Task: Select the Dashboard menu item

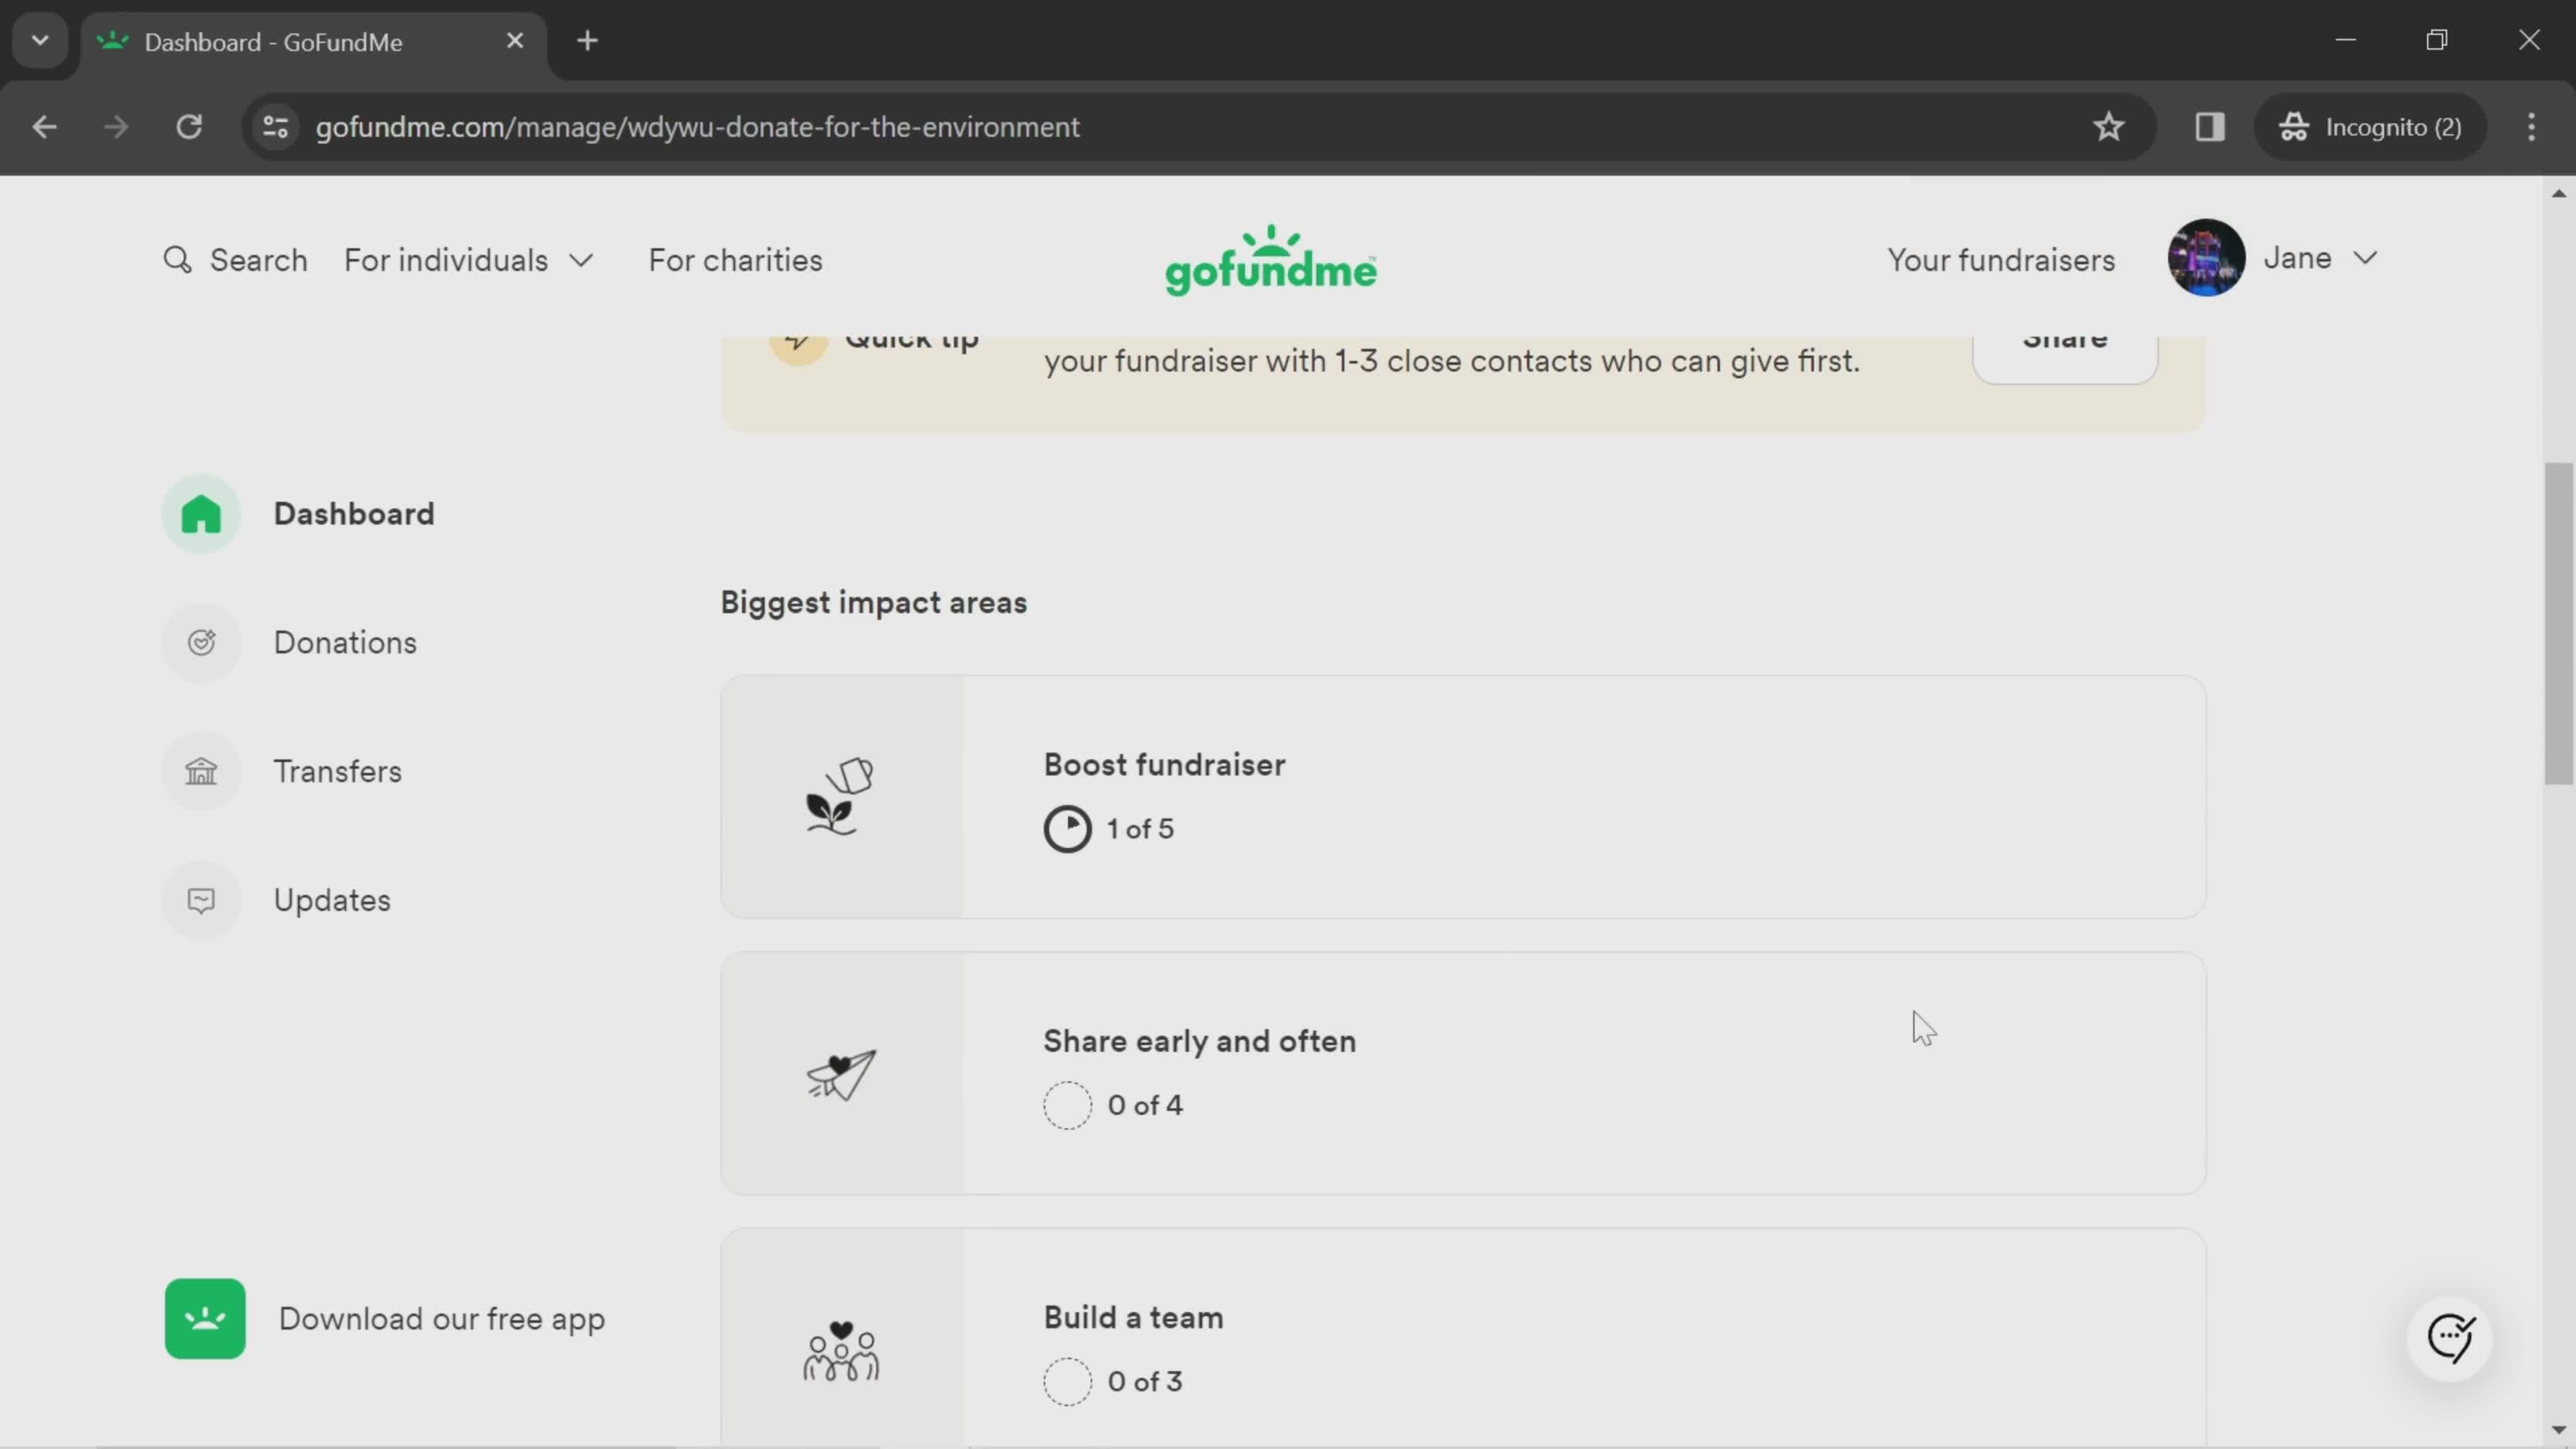Action: (x=354, y=513)
